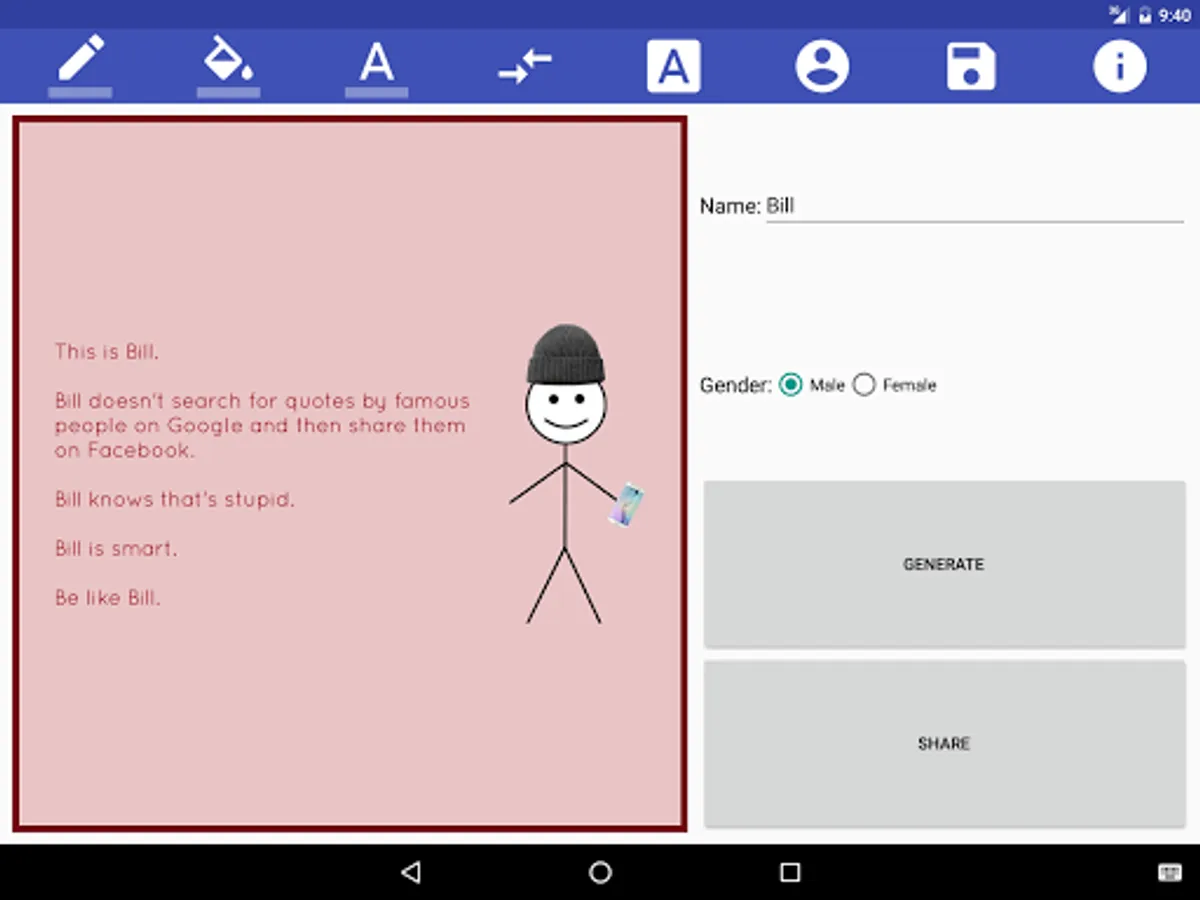Tap the Android back navigation button
The image size is (1200, 900).
(x=410, y=872)
